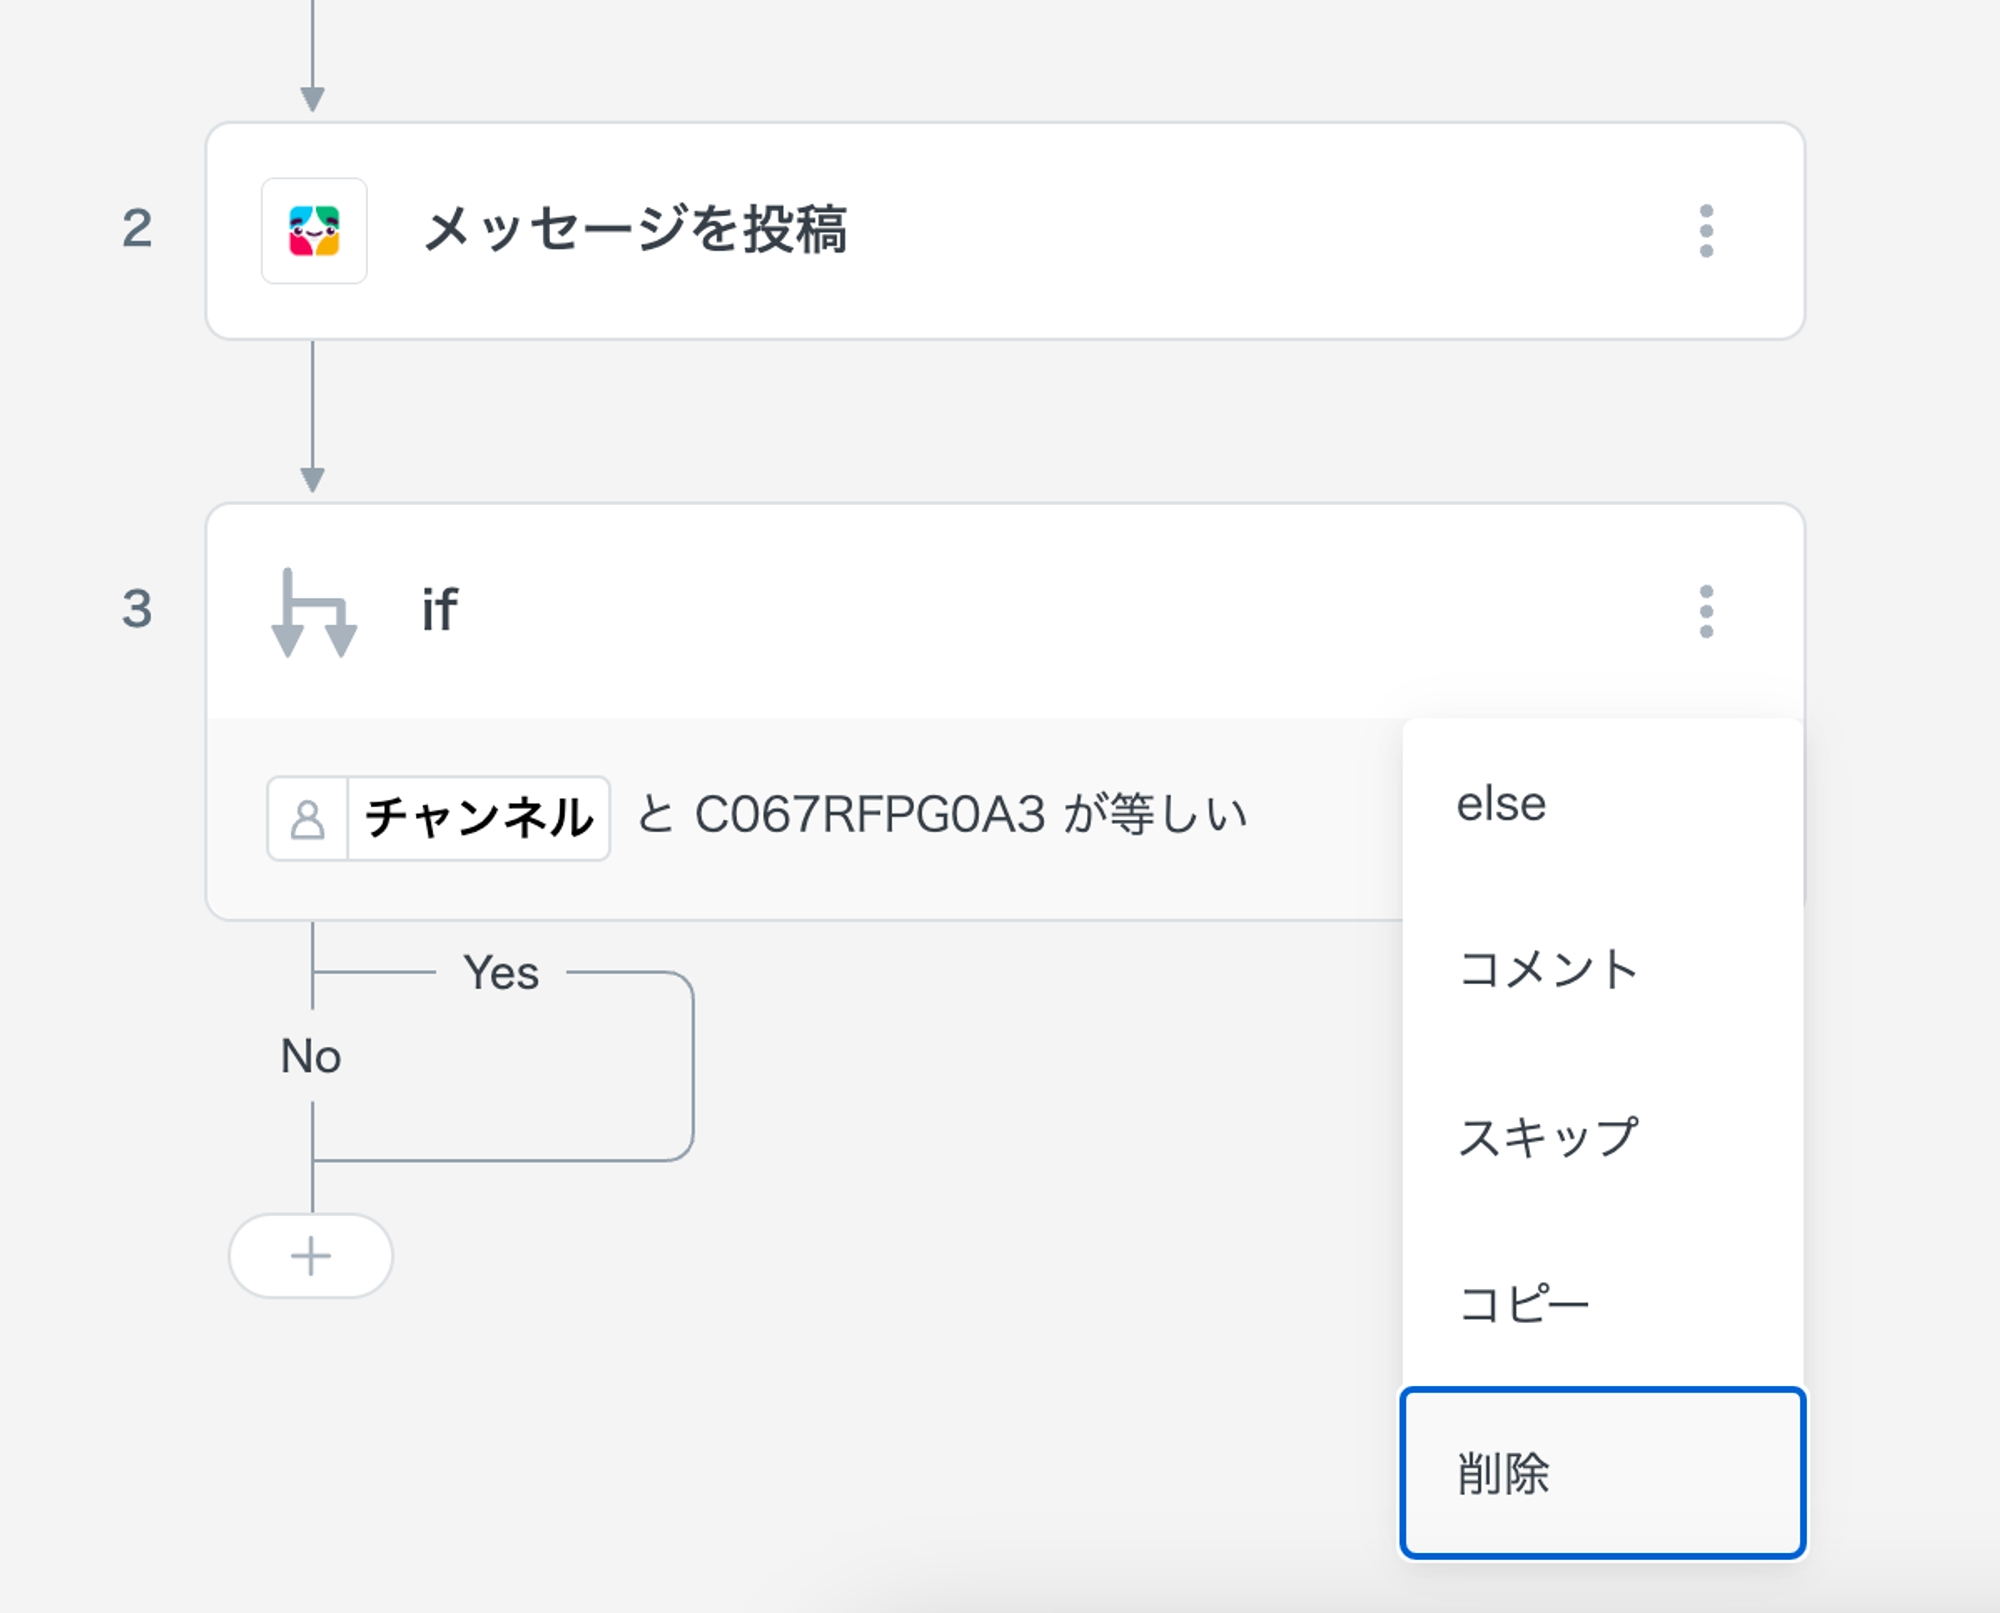This screenshot has height=1613, width=2000.
Task: Choose コメント in the step menu
Action: [1547, 969]
